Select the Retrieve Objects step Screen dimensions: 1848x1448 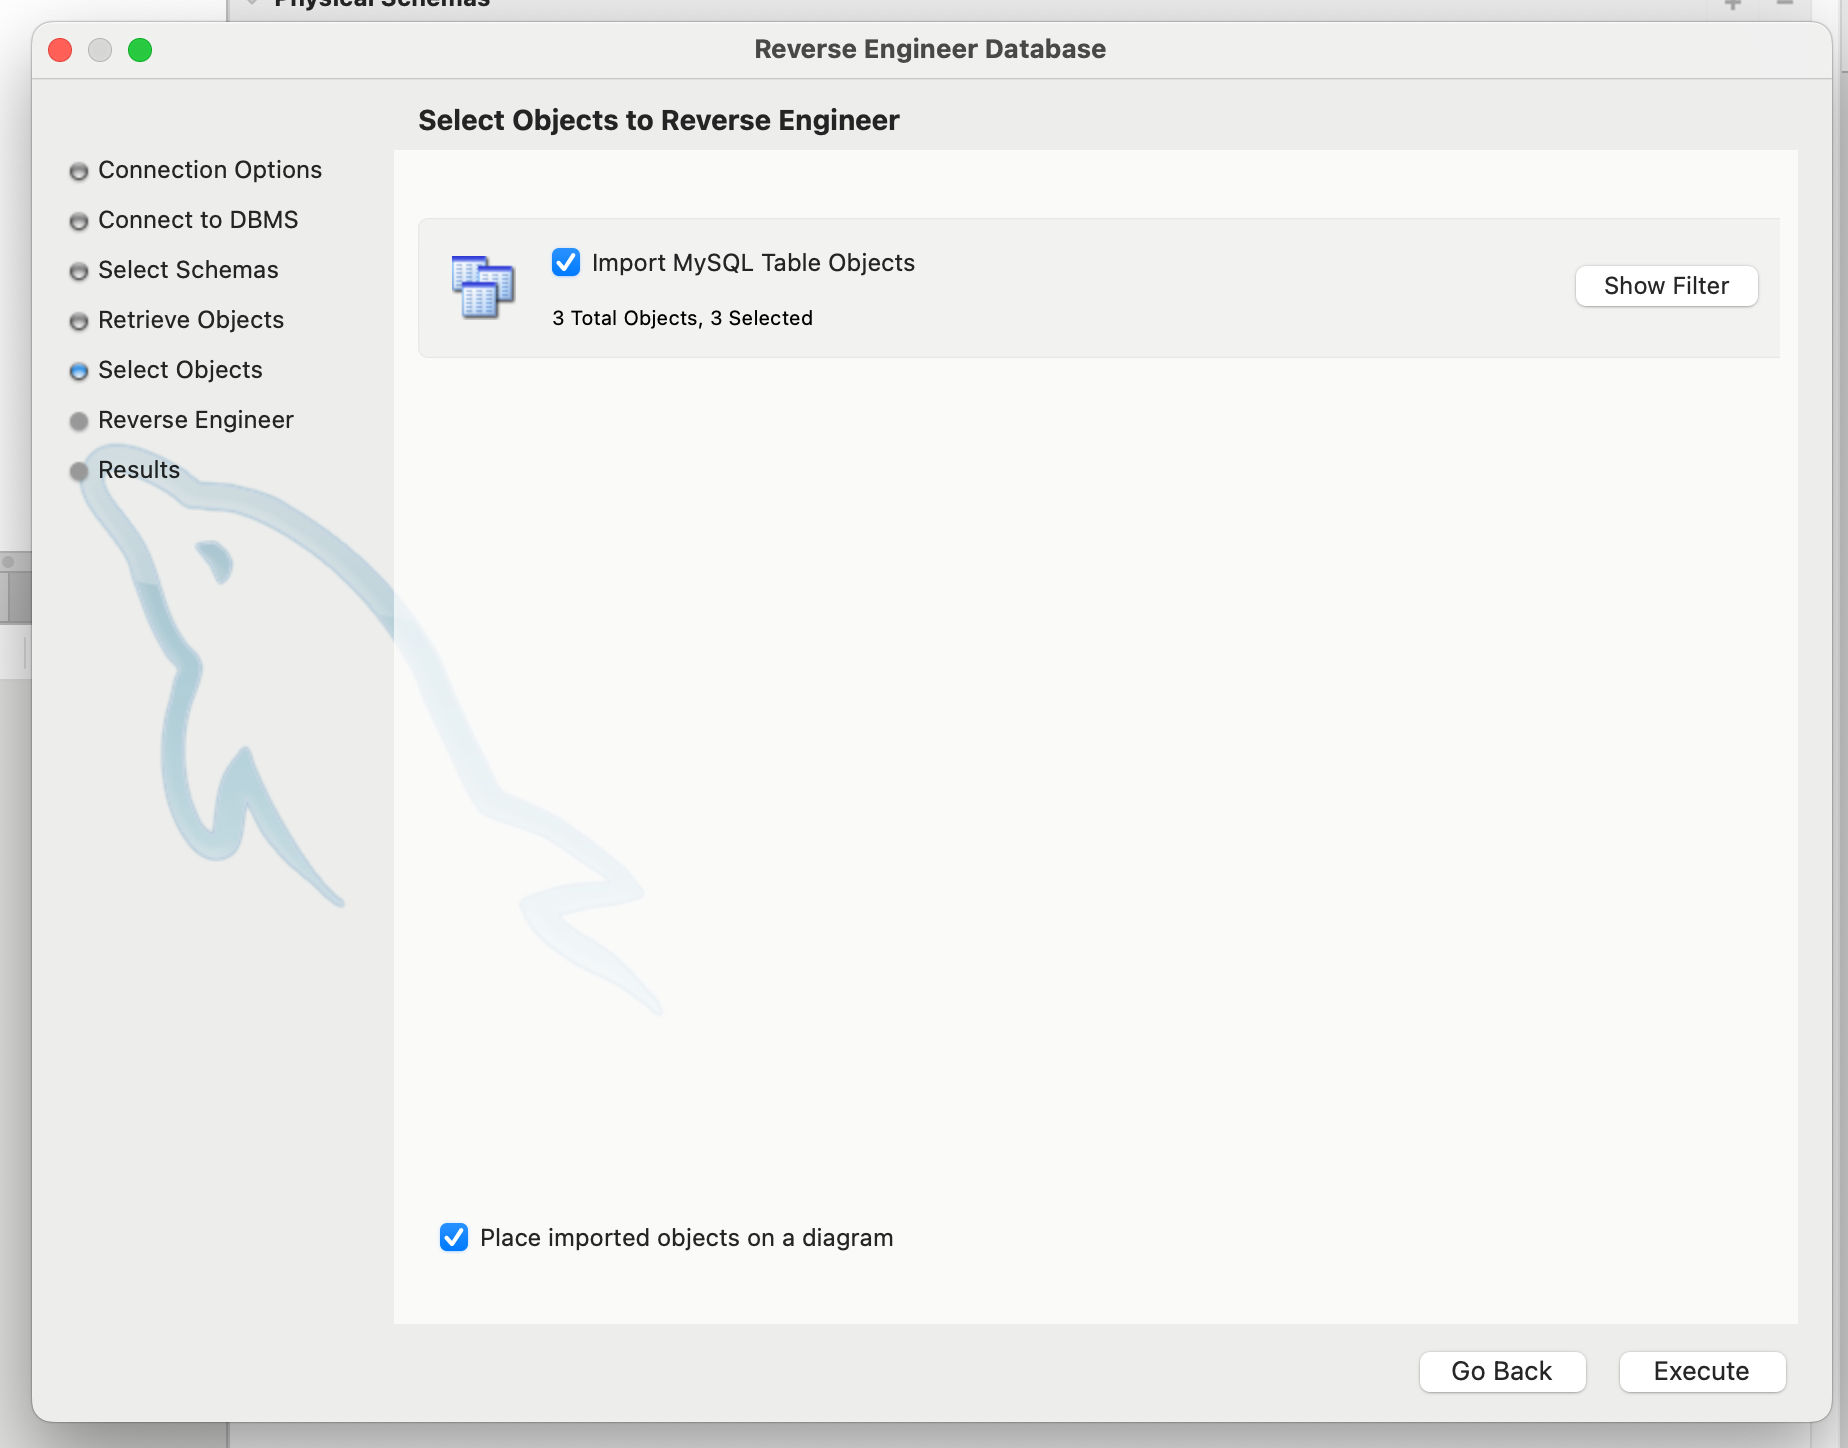tap(191, 320)
